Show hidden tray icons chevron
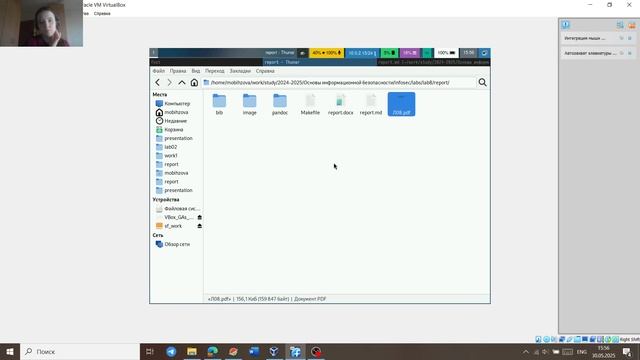Viewport: 640px width, 360px height. coord(526,352)
